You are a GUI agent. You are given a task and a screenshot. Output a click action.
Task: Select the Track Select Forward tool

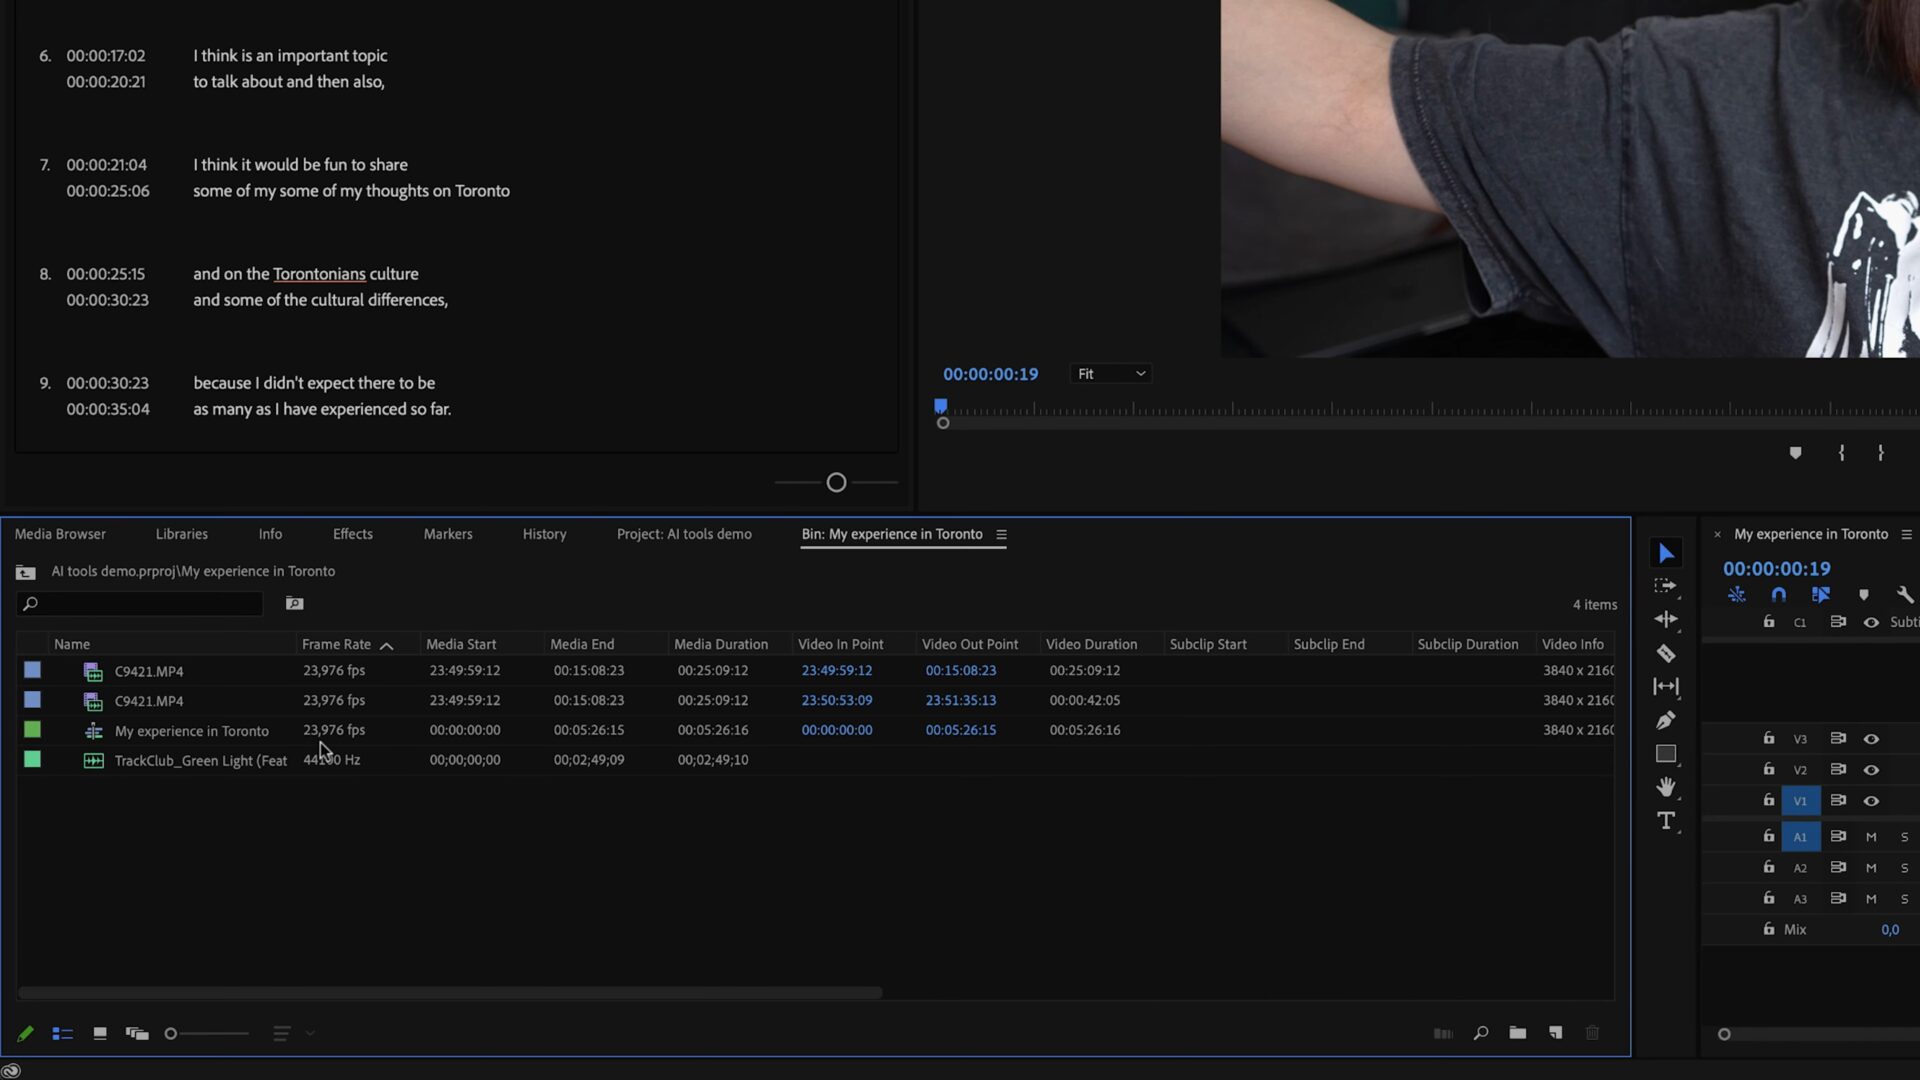tap(1666, 587)
